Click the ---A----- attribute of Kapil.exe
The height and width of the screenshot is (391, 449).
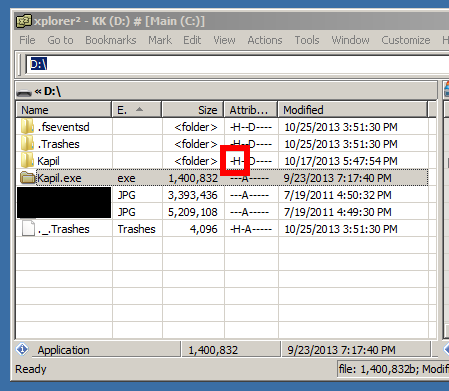point(249,178)
